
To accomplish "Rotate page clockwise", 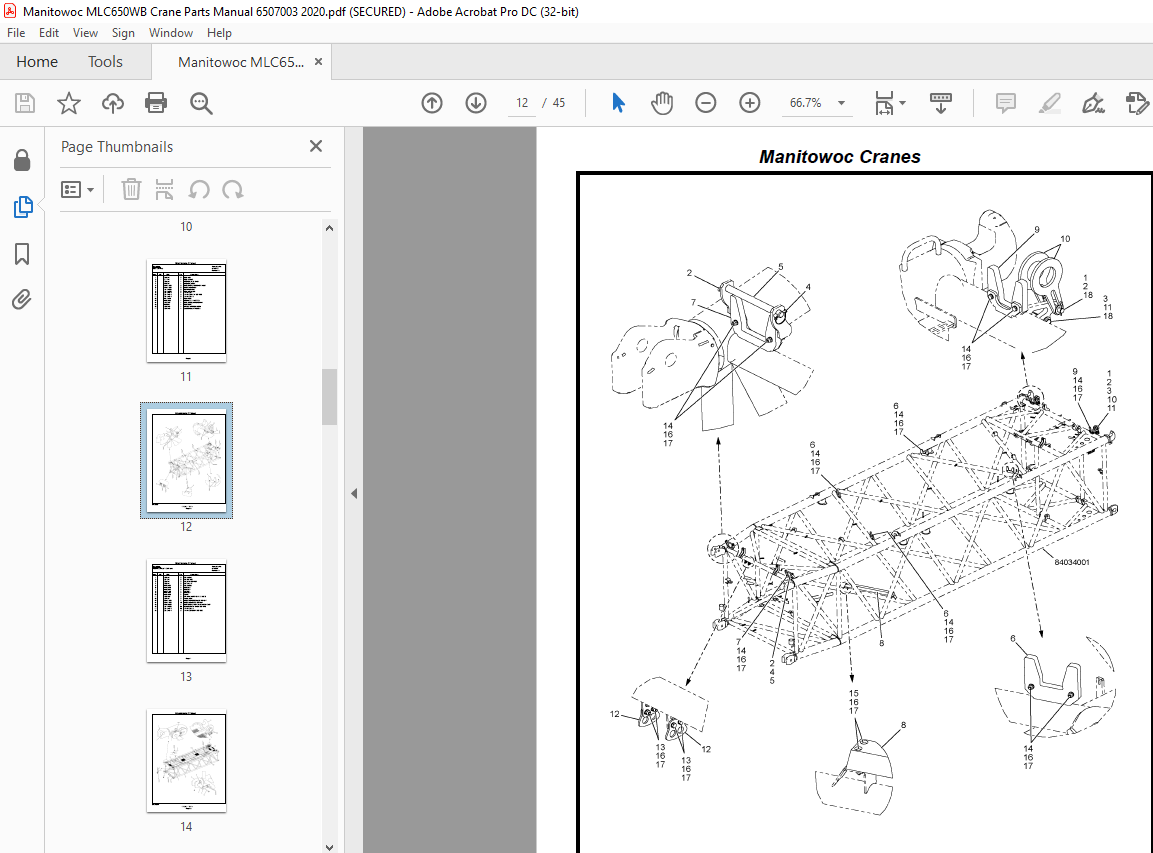I will (x=233, y=190).
